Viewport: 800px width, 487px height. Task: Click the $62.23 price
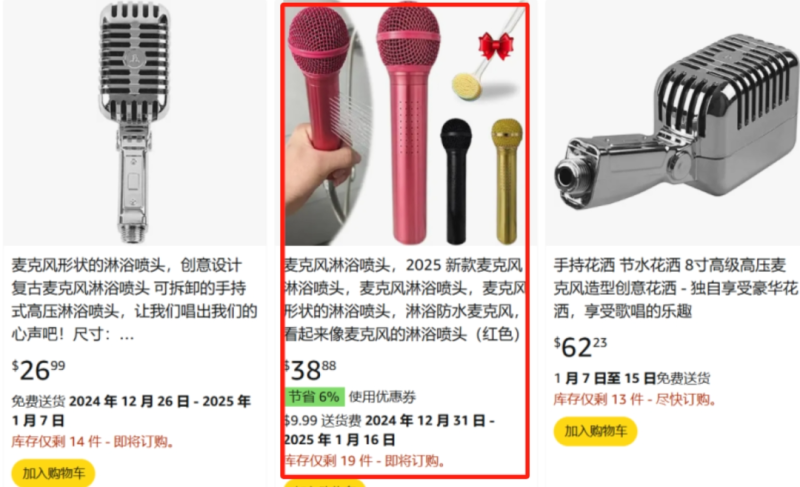point(581,347)
